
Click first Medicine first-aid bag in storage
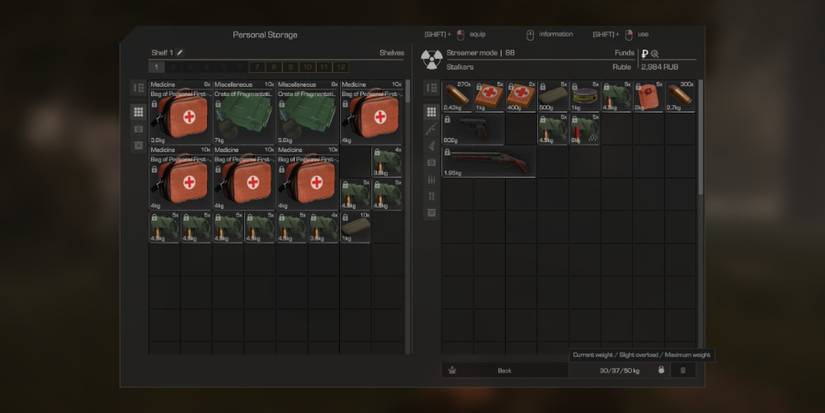179,115
